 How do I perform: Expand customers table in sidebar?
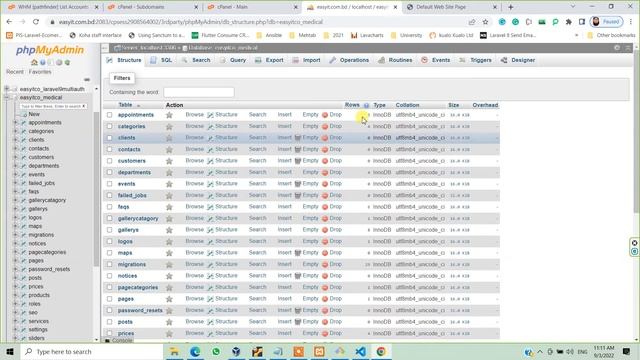(x=16, y=157)
